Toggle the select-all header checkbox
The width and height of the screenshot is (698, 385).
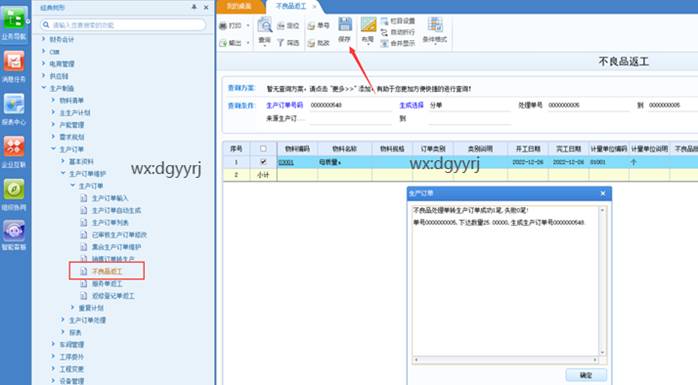(263, 149)
